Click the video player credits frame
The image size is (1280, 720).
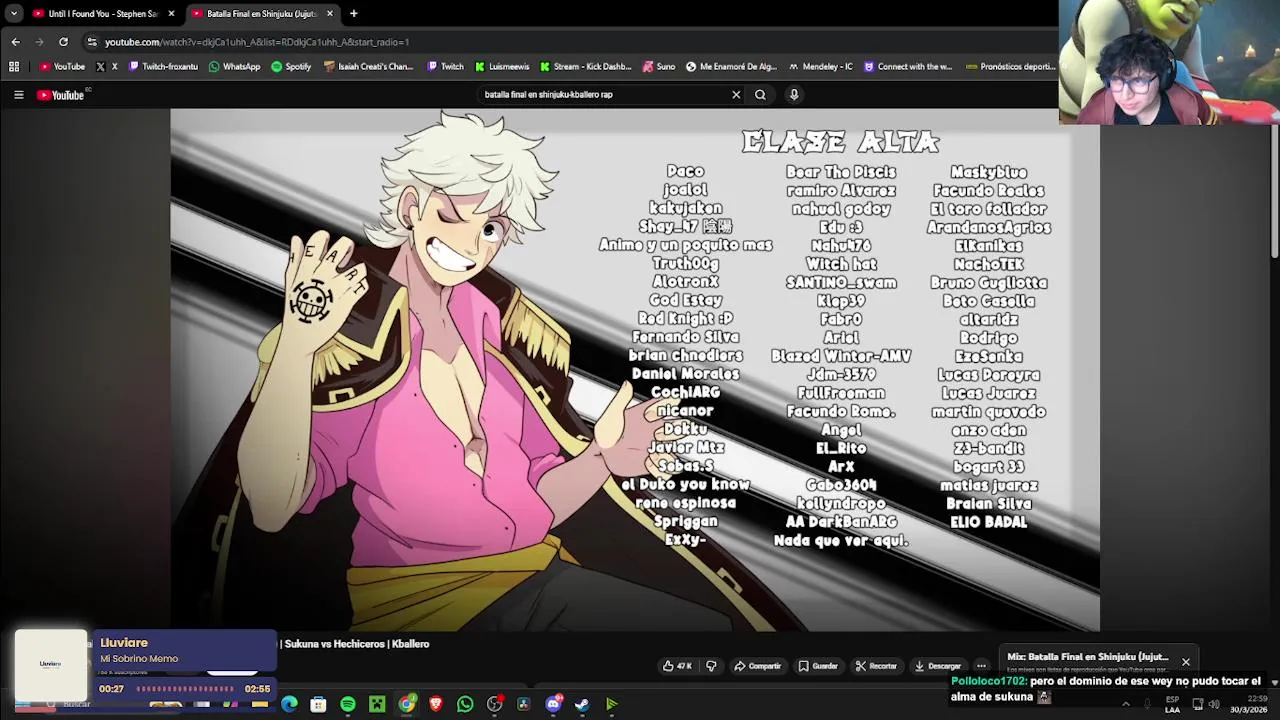coord(635,370)
